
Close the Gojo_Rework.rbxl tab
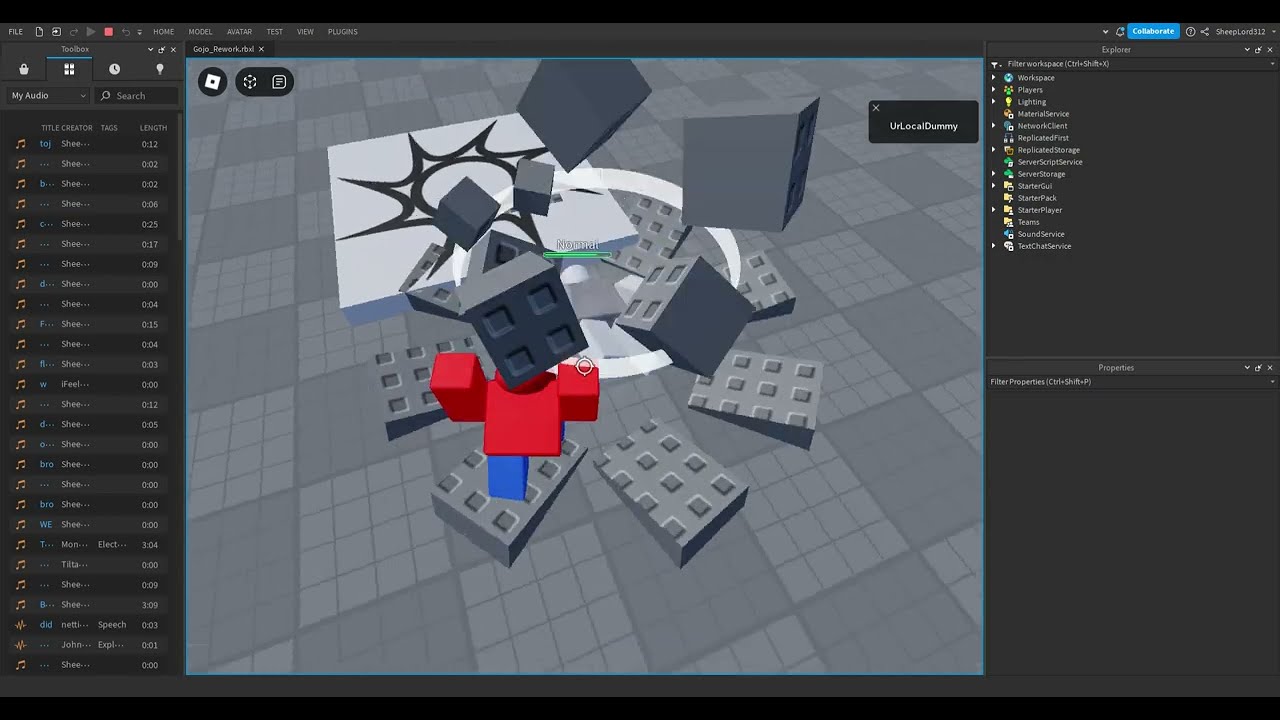tap(261, 49)
